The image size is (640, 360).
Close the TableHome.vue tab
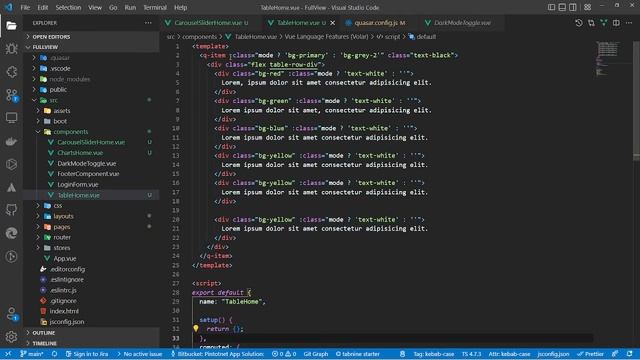tap(333, 23)
